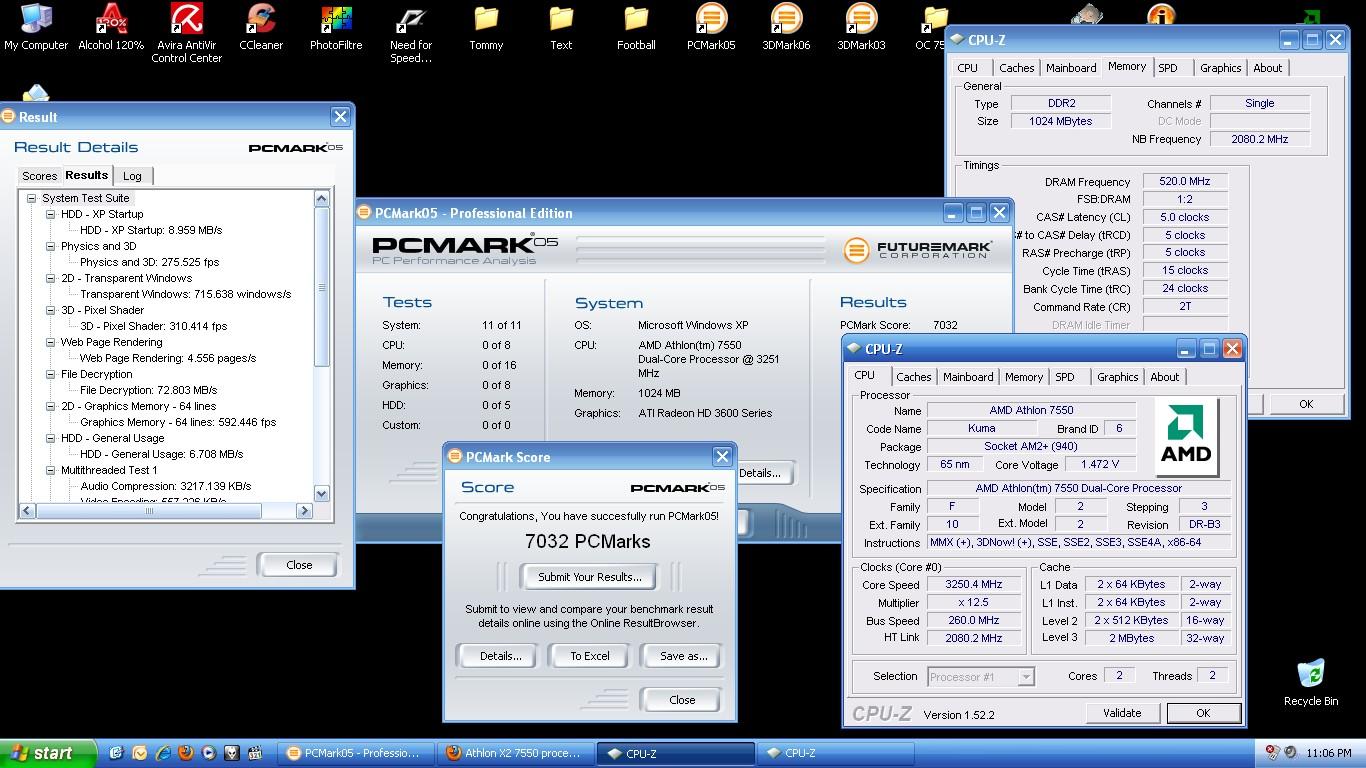Click the DRAM Frequency 520.0 MHz value
This screenshot has width=1366, height=768.
click(x=1185, y=182)
